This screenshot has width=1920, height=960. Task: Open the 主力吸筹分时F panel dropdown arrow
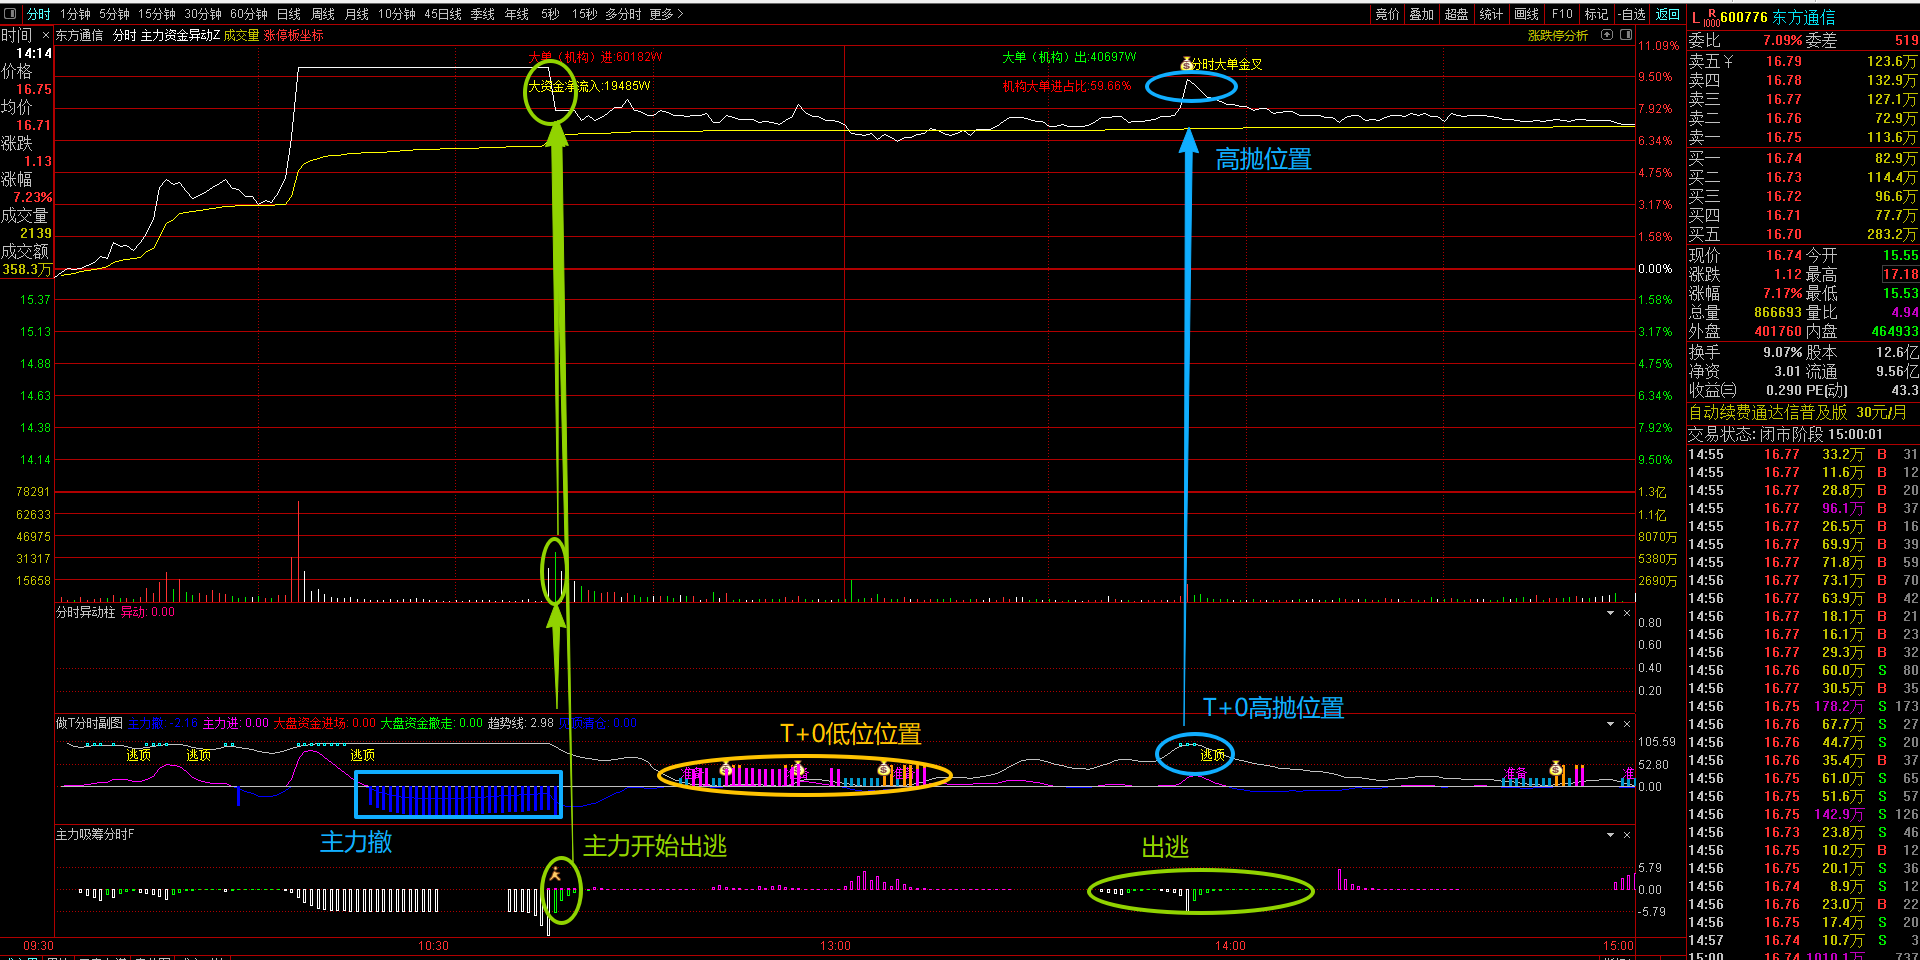[x=1610, y=835]
